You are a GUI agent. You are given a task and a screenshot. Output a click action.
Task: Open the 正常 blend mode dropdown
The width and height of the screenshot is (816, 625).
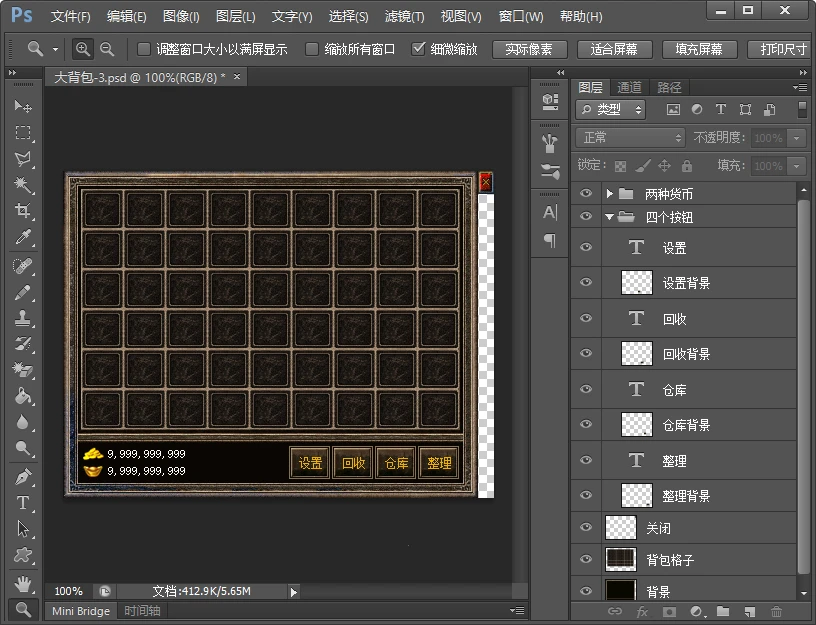[630, 137]
